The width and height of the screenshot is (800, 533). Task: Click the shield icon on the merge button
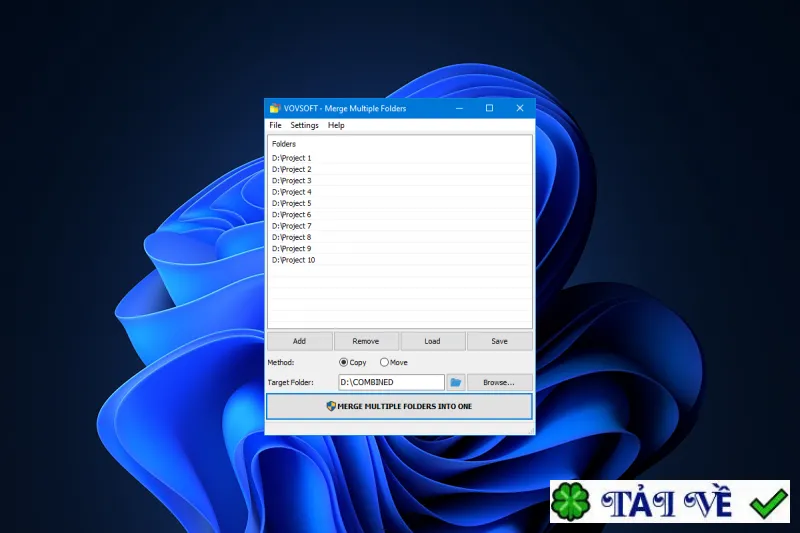point(331,406)
